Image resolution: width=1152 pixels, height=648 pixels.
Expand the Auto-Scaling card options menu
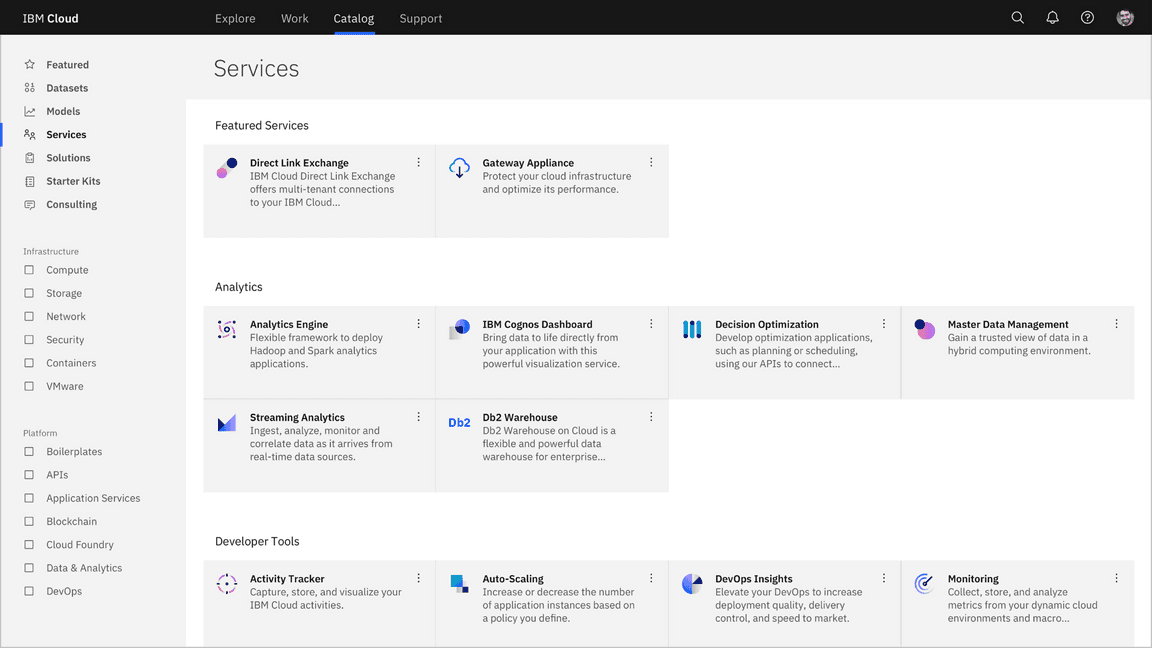tap(651, 578)
